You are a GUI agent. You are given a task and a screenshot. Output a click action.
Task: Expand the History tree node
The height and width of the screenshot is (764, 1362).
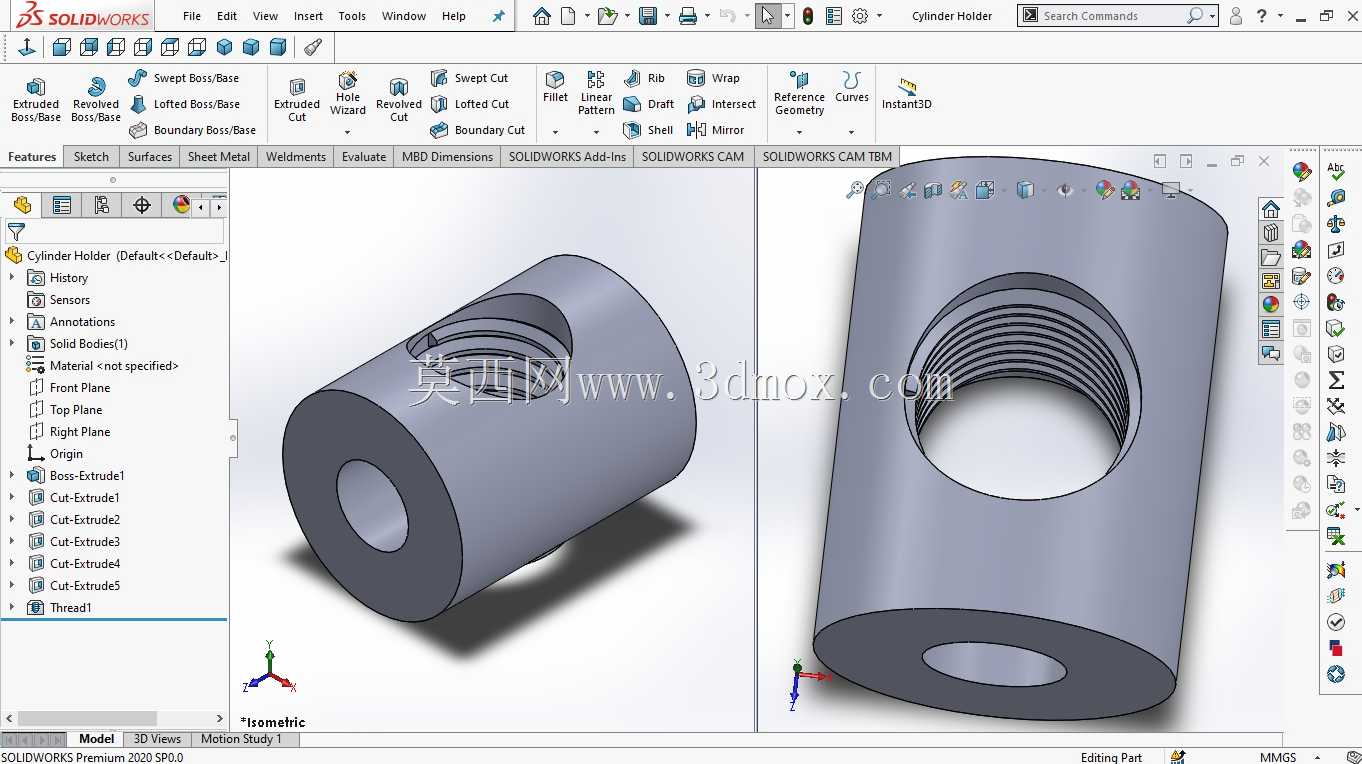point(12,278)
